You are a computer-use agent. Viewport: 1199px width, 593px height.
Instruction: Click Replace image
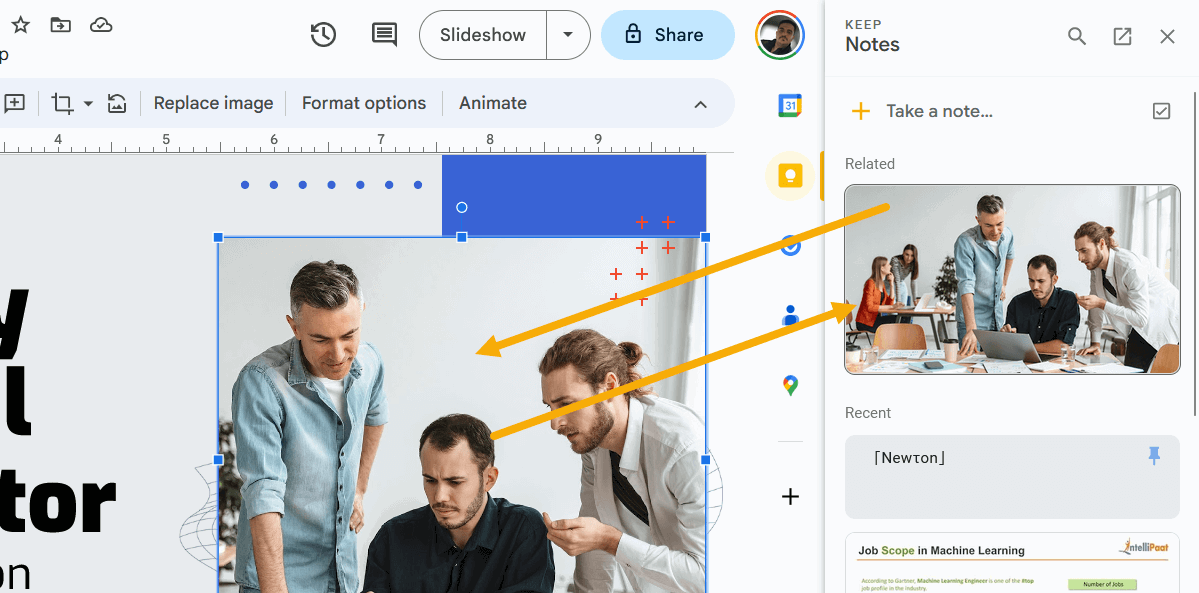(x=213, y=103)
